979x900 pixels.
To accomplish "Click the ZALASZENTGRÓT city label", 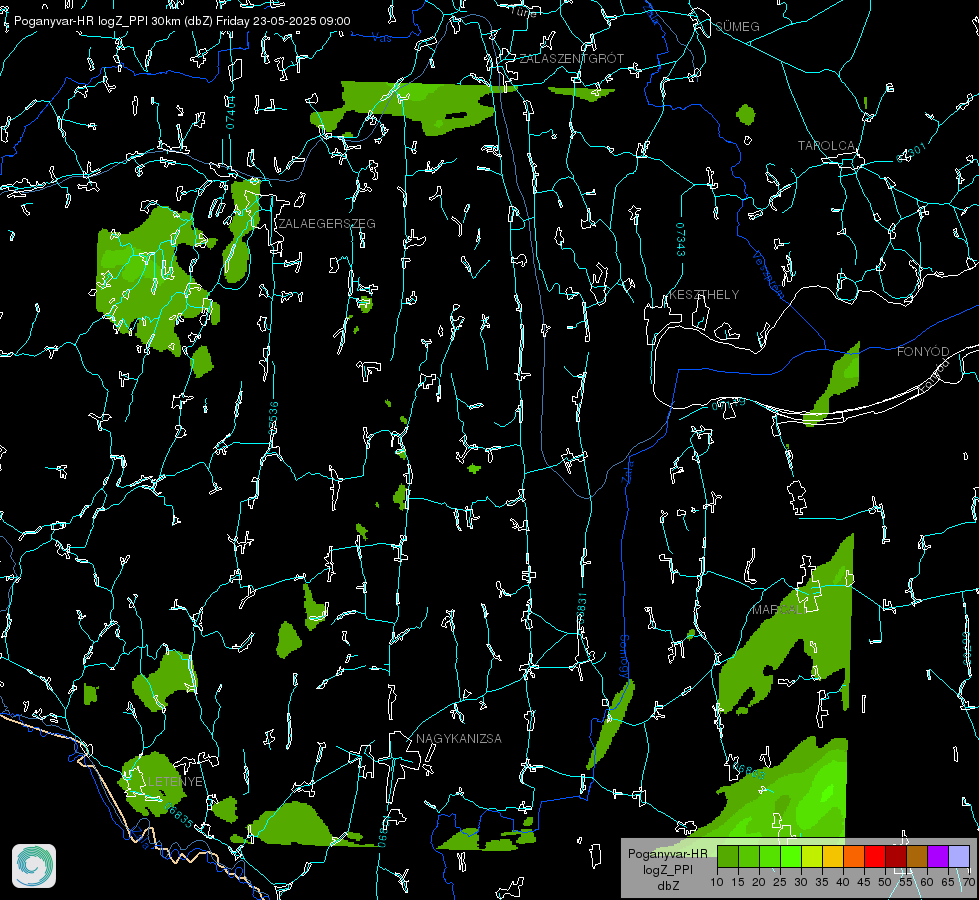I will point(571,59).
